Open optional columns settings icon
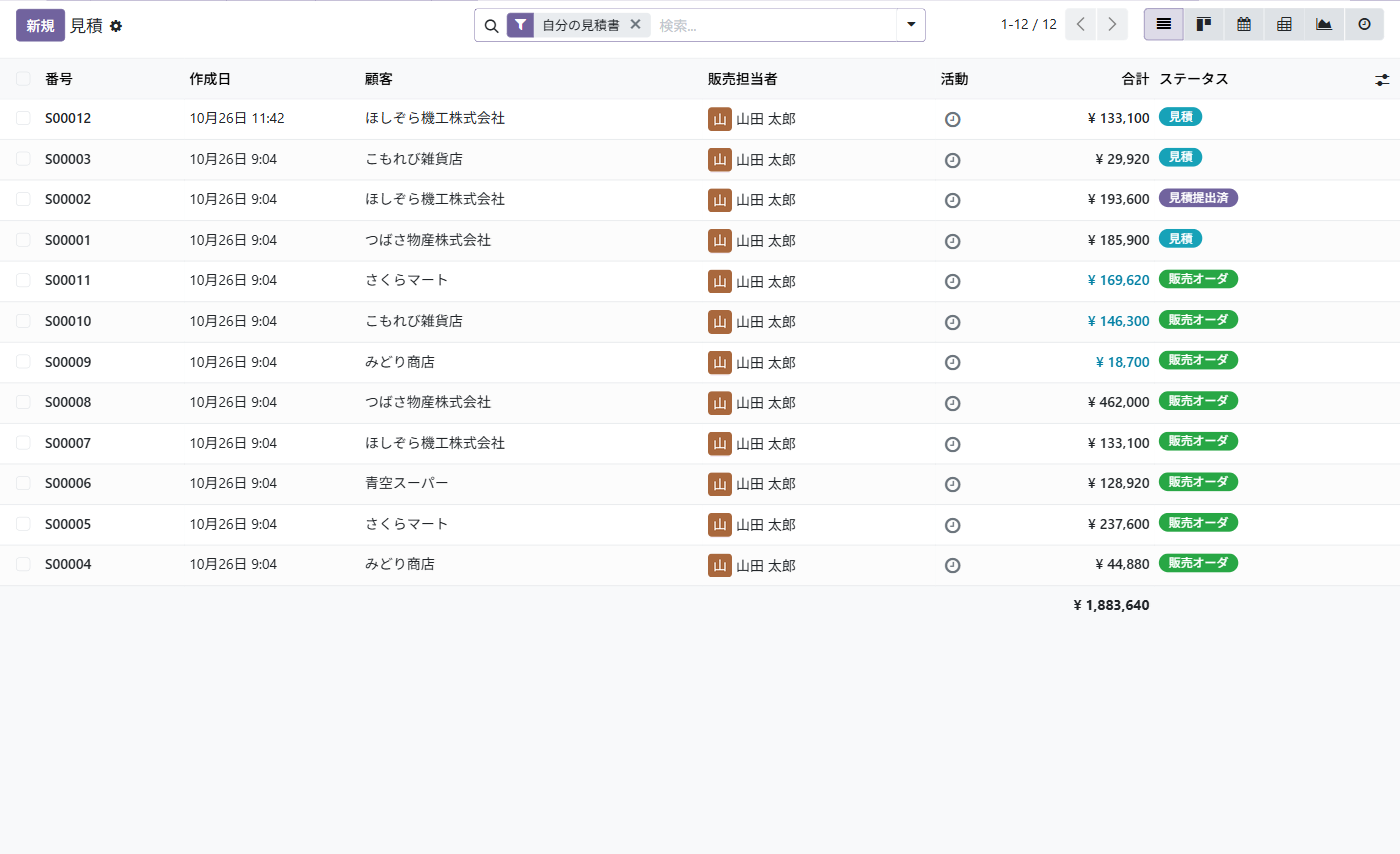1400x854 pixels. pos(1382,79)
